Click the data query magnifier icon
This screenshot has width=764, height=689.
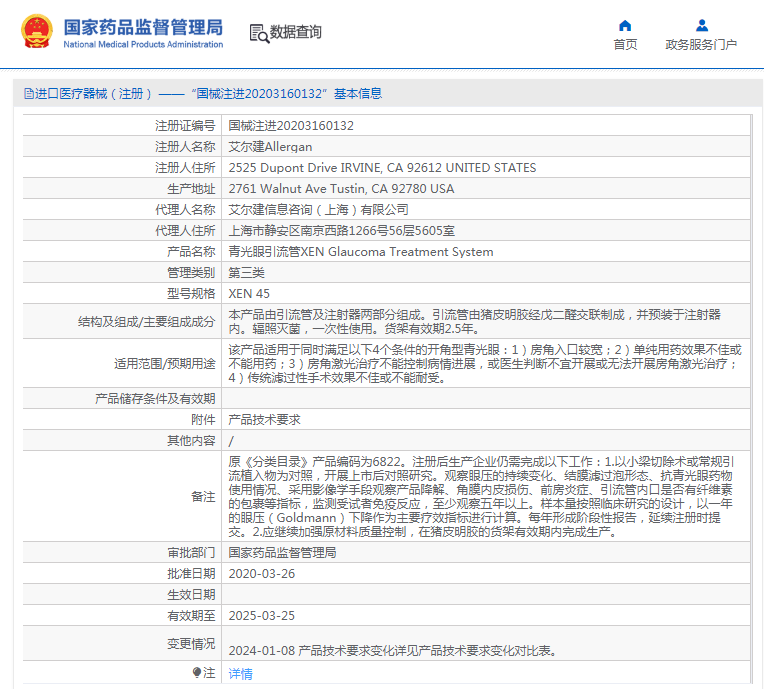click(x=259, y=33)
